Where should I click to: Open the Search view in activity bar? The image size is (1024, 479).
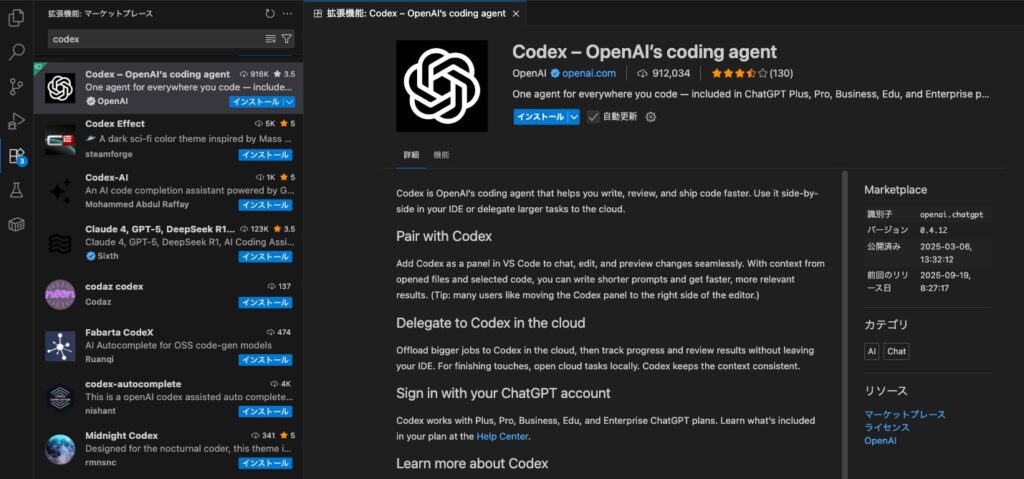pyautogui.click(x=16, y=52)
